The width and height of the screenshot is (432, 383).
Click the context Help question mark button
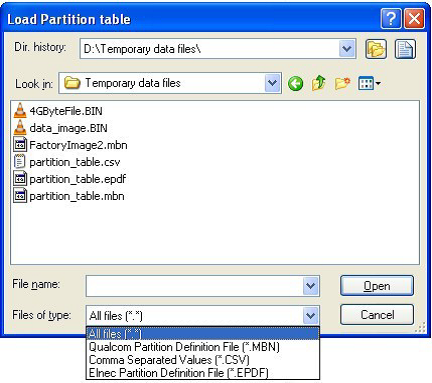[x=390, y=19]
